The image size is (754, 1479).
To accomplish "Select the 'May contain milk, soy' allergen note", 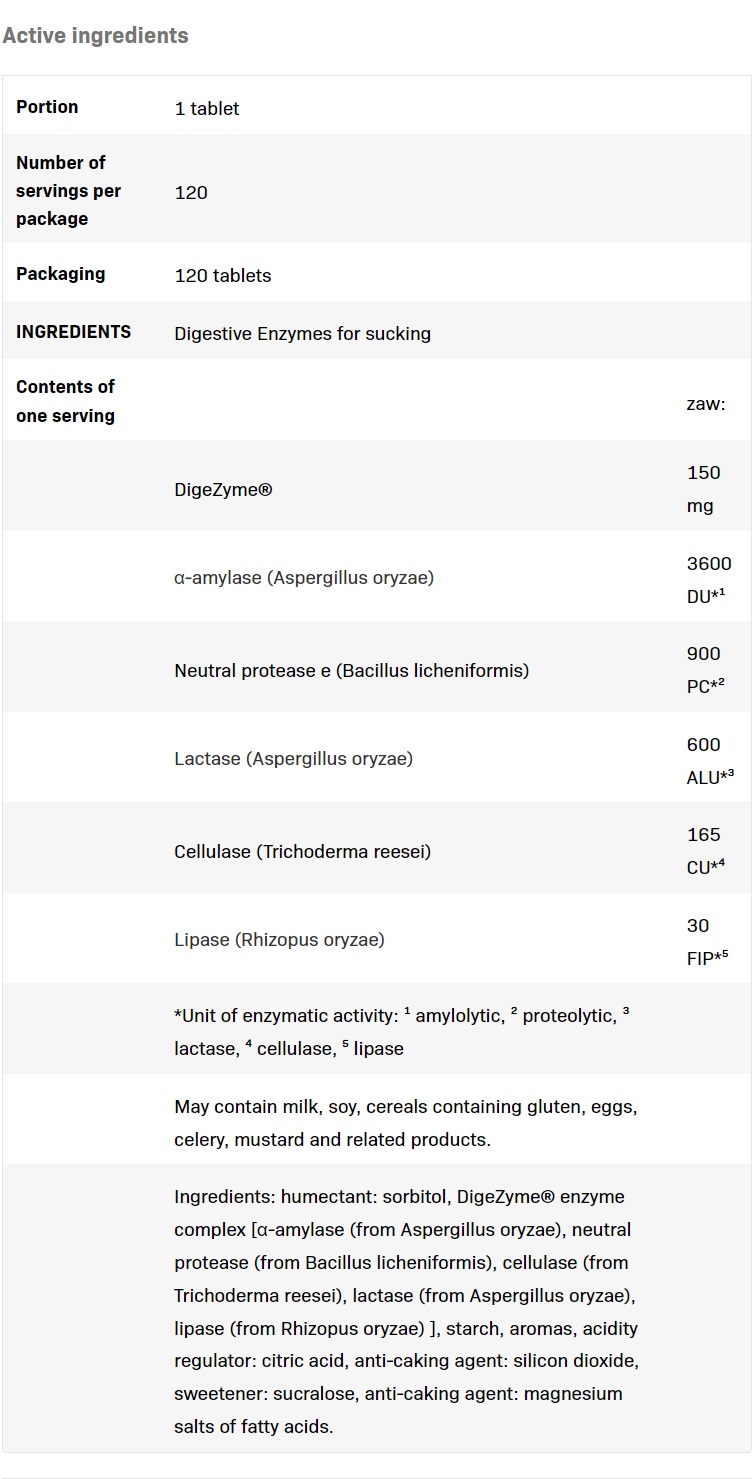I will click(405, 1122).
